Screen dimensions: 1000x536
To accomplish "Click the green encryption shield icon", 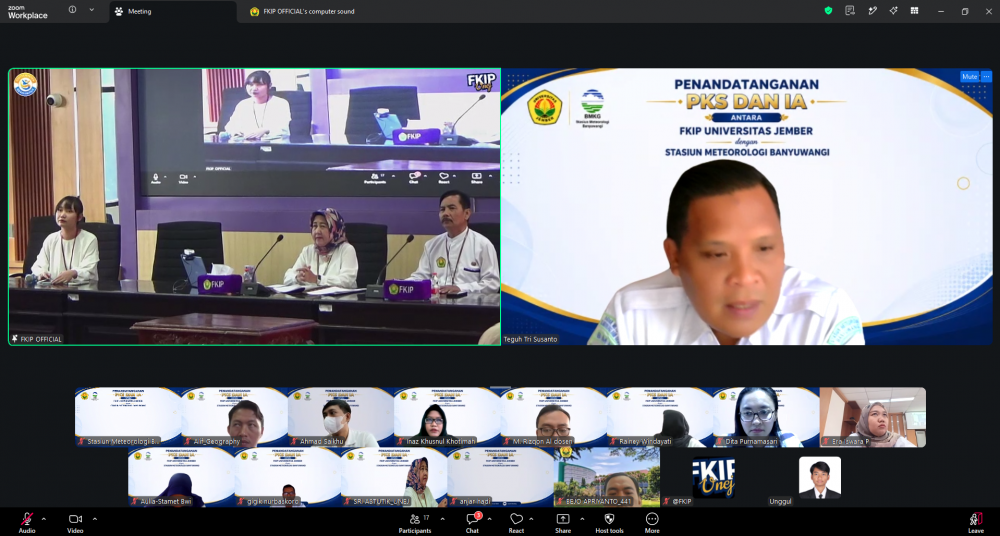I will pos(828,10).
